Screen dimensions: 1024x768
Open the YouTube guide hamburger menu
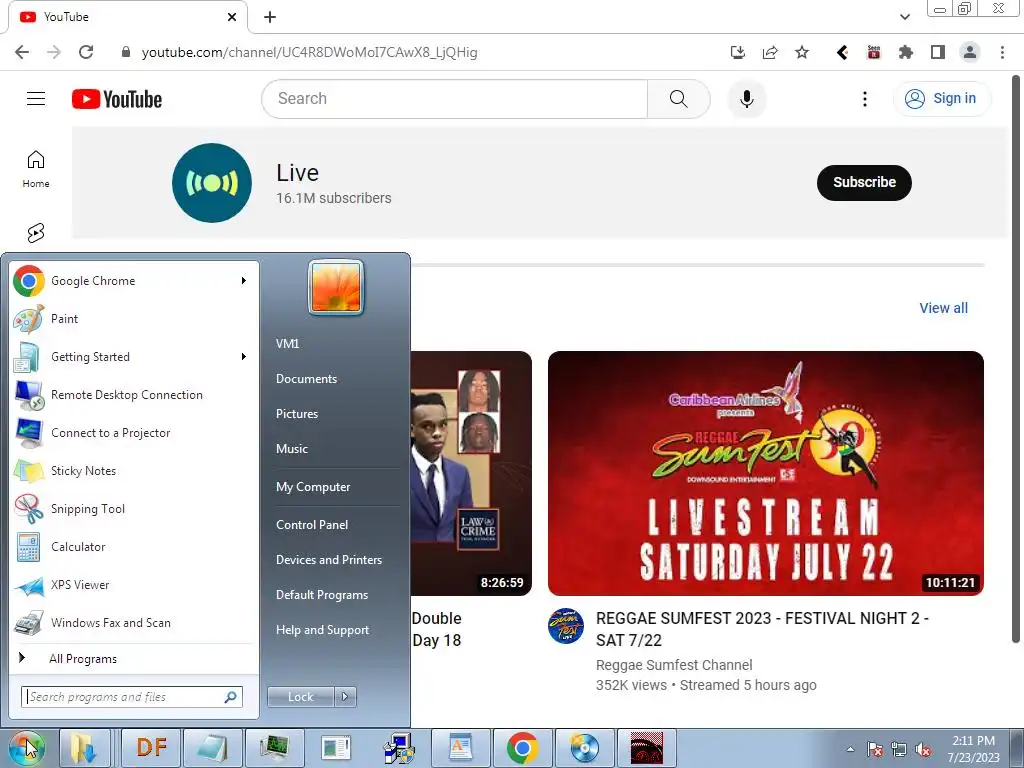[36, 99]
